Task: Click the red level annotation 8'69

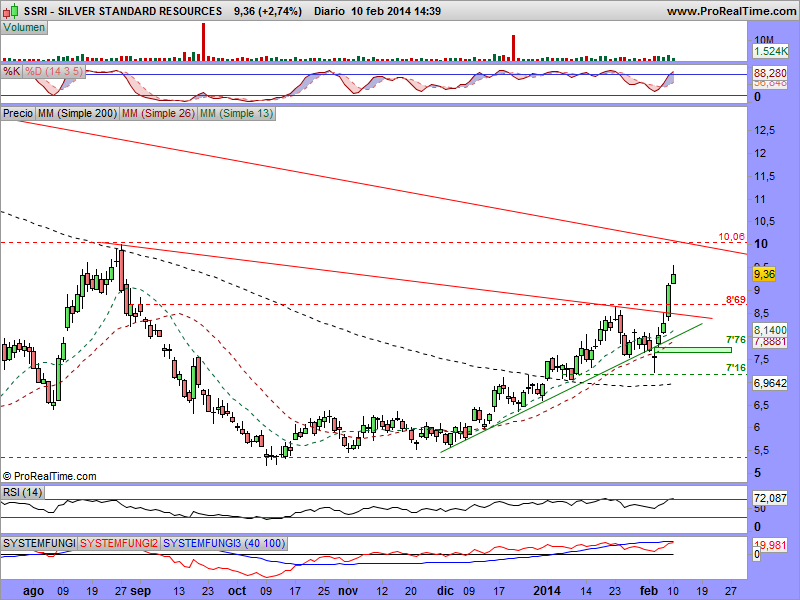Action: coord(736,299)
